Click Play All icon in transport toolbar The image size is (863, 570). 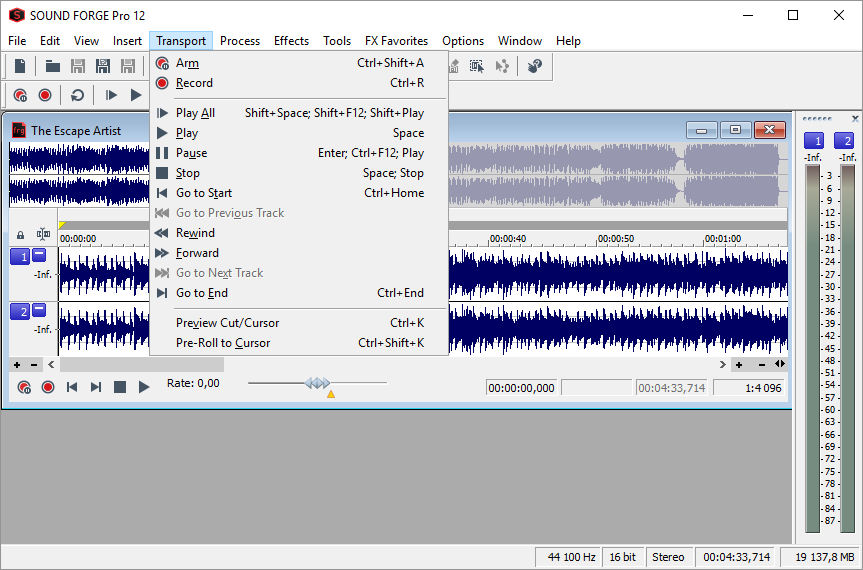click(x=111, y=95)
